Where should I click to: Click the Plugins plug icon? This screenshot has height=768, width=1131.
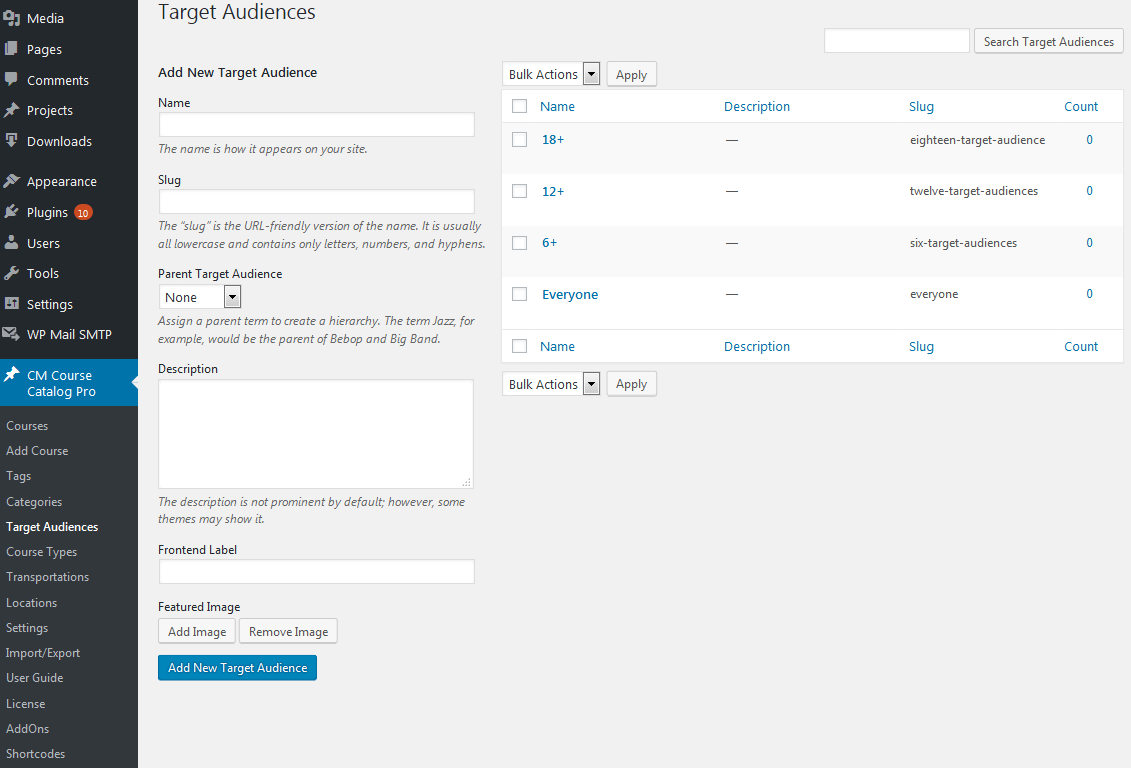pyautogui.click(x=11, y=212)
